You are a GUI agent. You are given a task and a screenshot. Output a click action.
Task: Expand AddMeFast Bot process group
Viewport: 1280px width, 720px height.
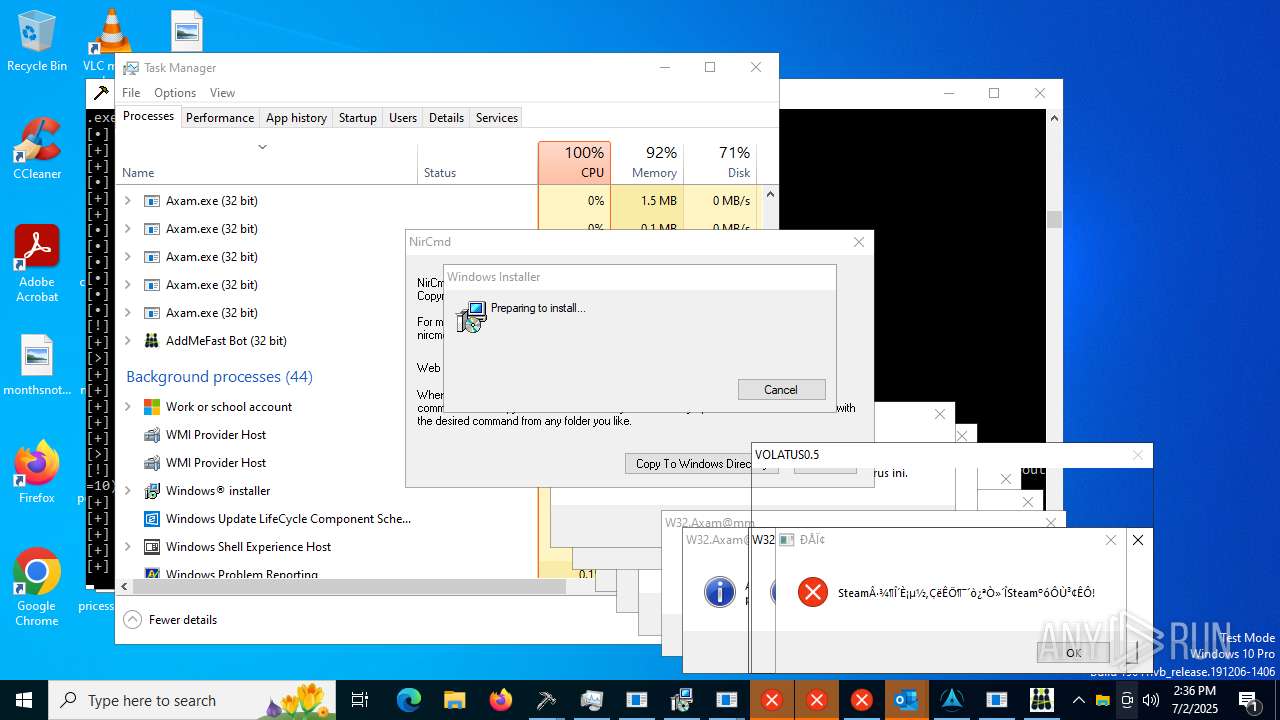pyautogui.click(x=127, y=341)
